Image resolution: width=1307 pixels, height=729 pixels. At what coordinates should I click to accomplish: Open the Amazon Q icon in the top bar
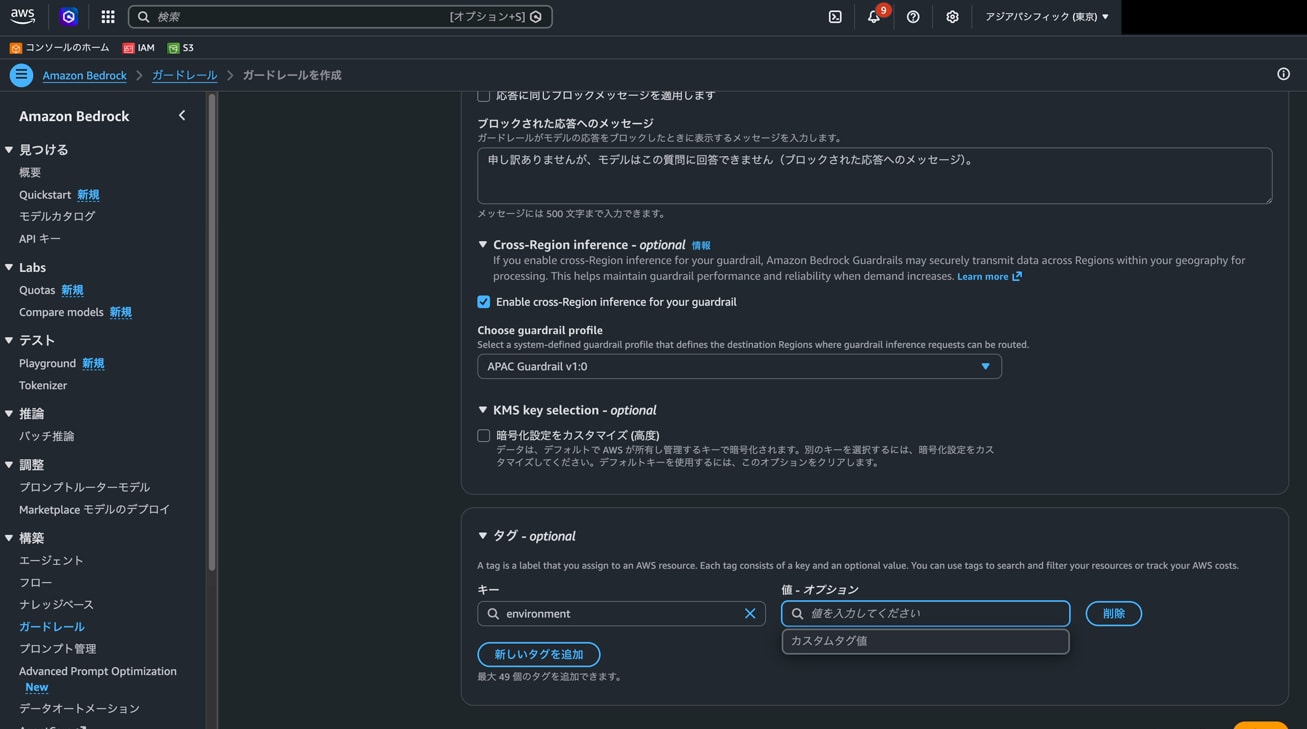[x=68, y=16]
